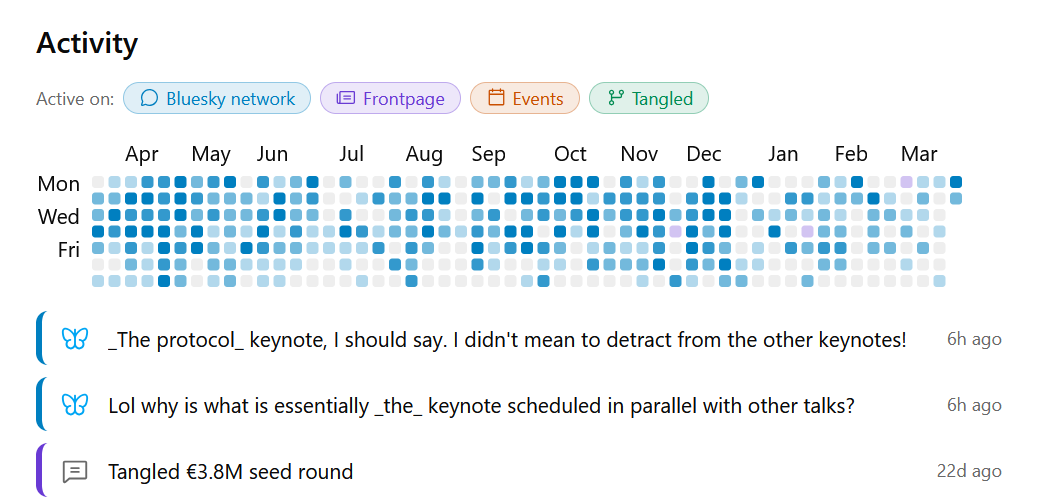Viewport: 1042px width, 504px height.
Task: Select the purple heatmap cell in Monday row
Action: (906, 182)
